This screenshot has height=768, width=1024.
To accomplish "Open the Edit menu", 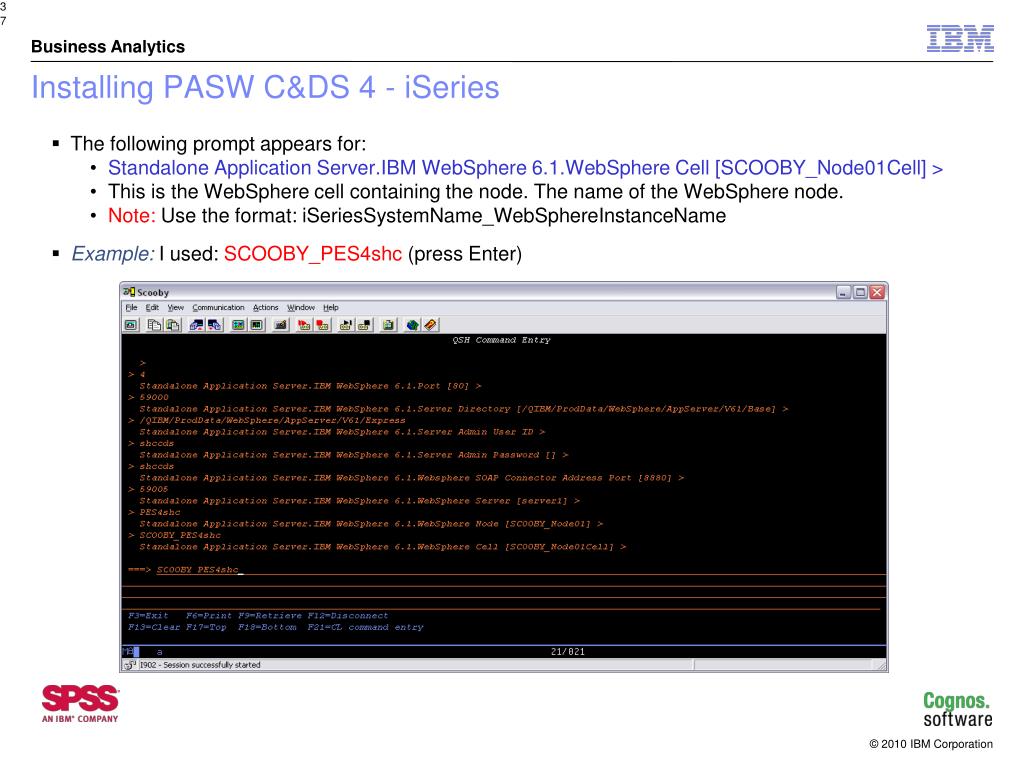I will [152, 308].
